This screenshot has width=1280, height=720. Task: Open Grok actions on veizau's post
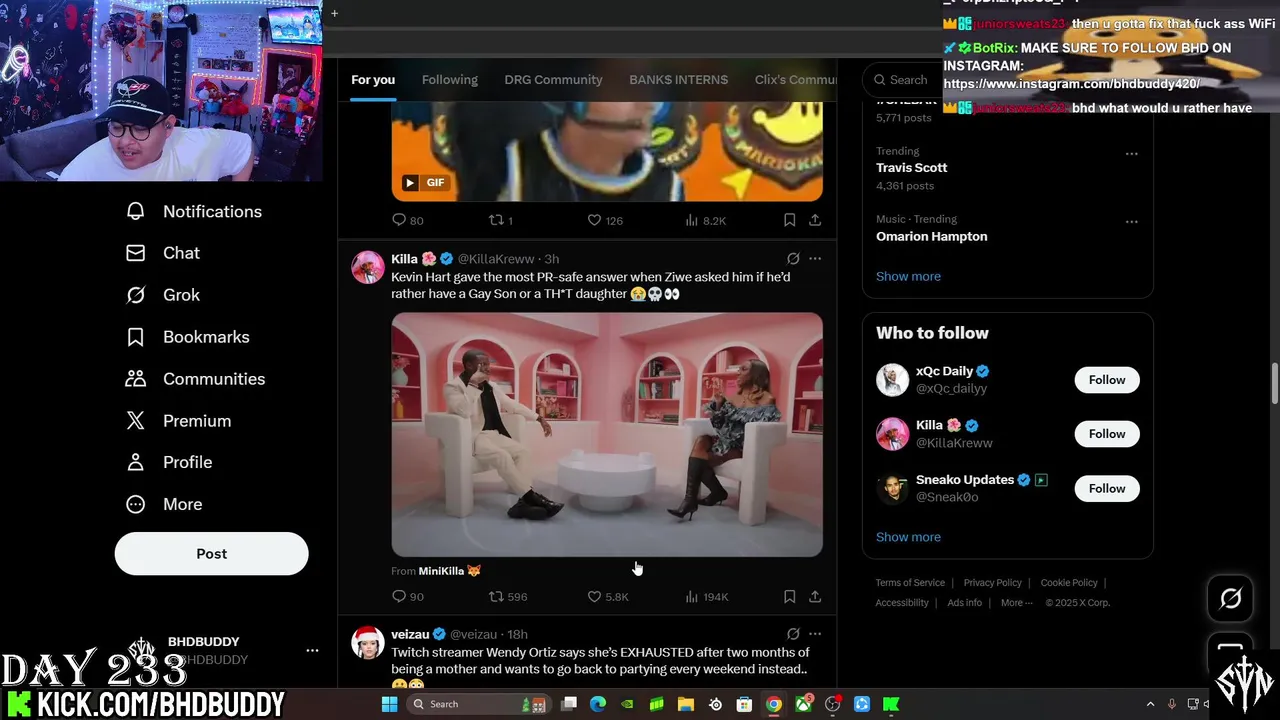pos(793,634)
